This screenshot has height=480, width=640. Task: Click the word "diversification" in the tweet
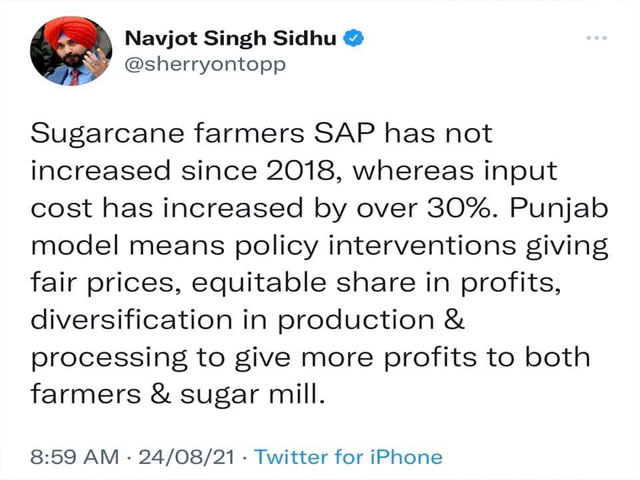pyautogui.click(x=131, y=320)
